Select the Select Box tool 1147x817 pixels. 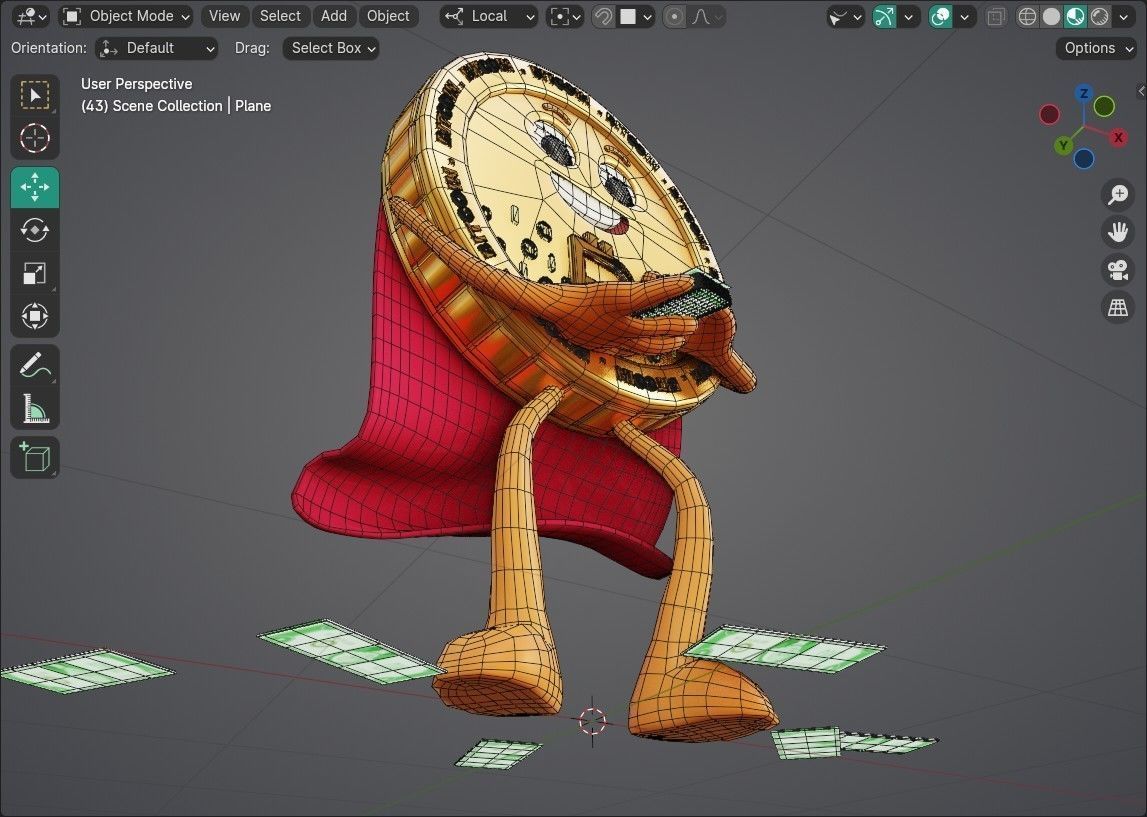35,95
